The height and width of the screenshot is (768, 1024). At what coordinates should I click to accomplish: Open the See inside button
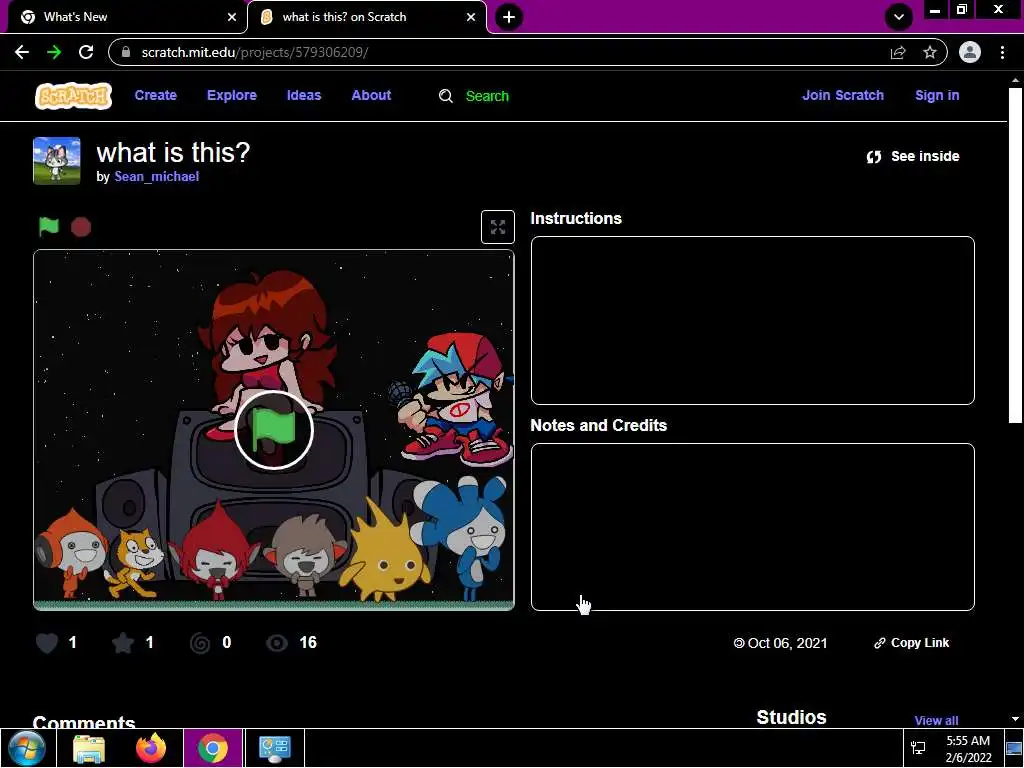(913, 156)
